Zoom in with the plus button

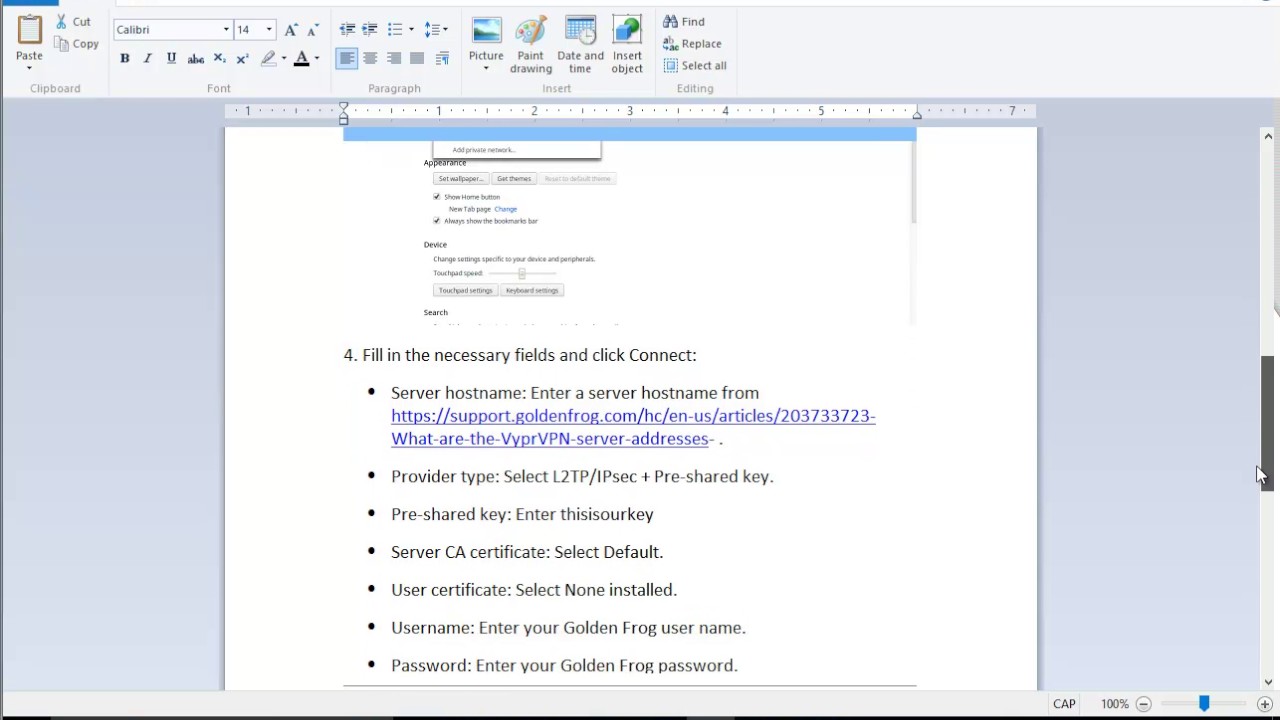pyautogui.click(x=1264, y=704)
